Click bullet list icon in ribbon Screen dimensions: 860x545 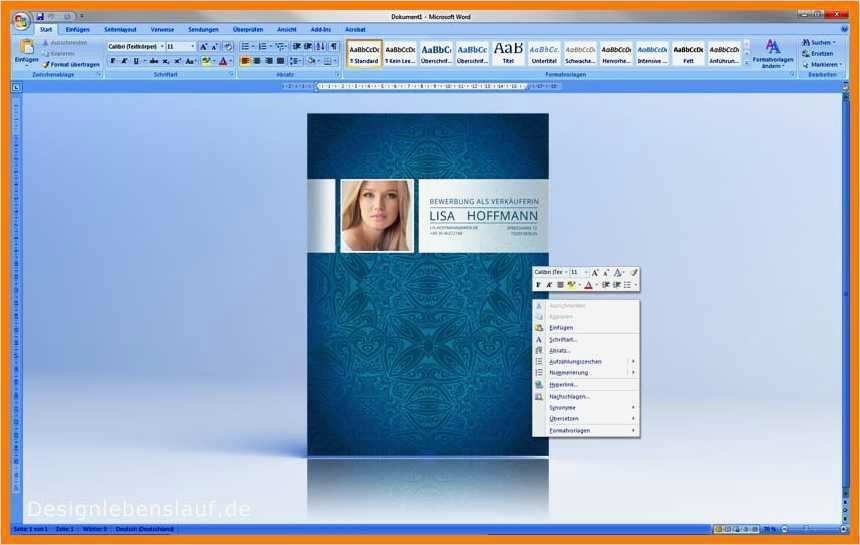coord(245,47)
